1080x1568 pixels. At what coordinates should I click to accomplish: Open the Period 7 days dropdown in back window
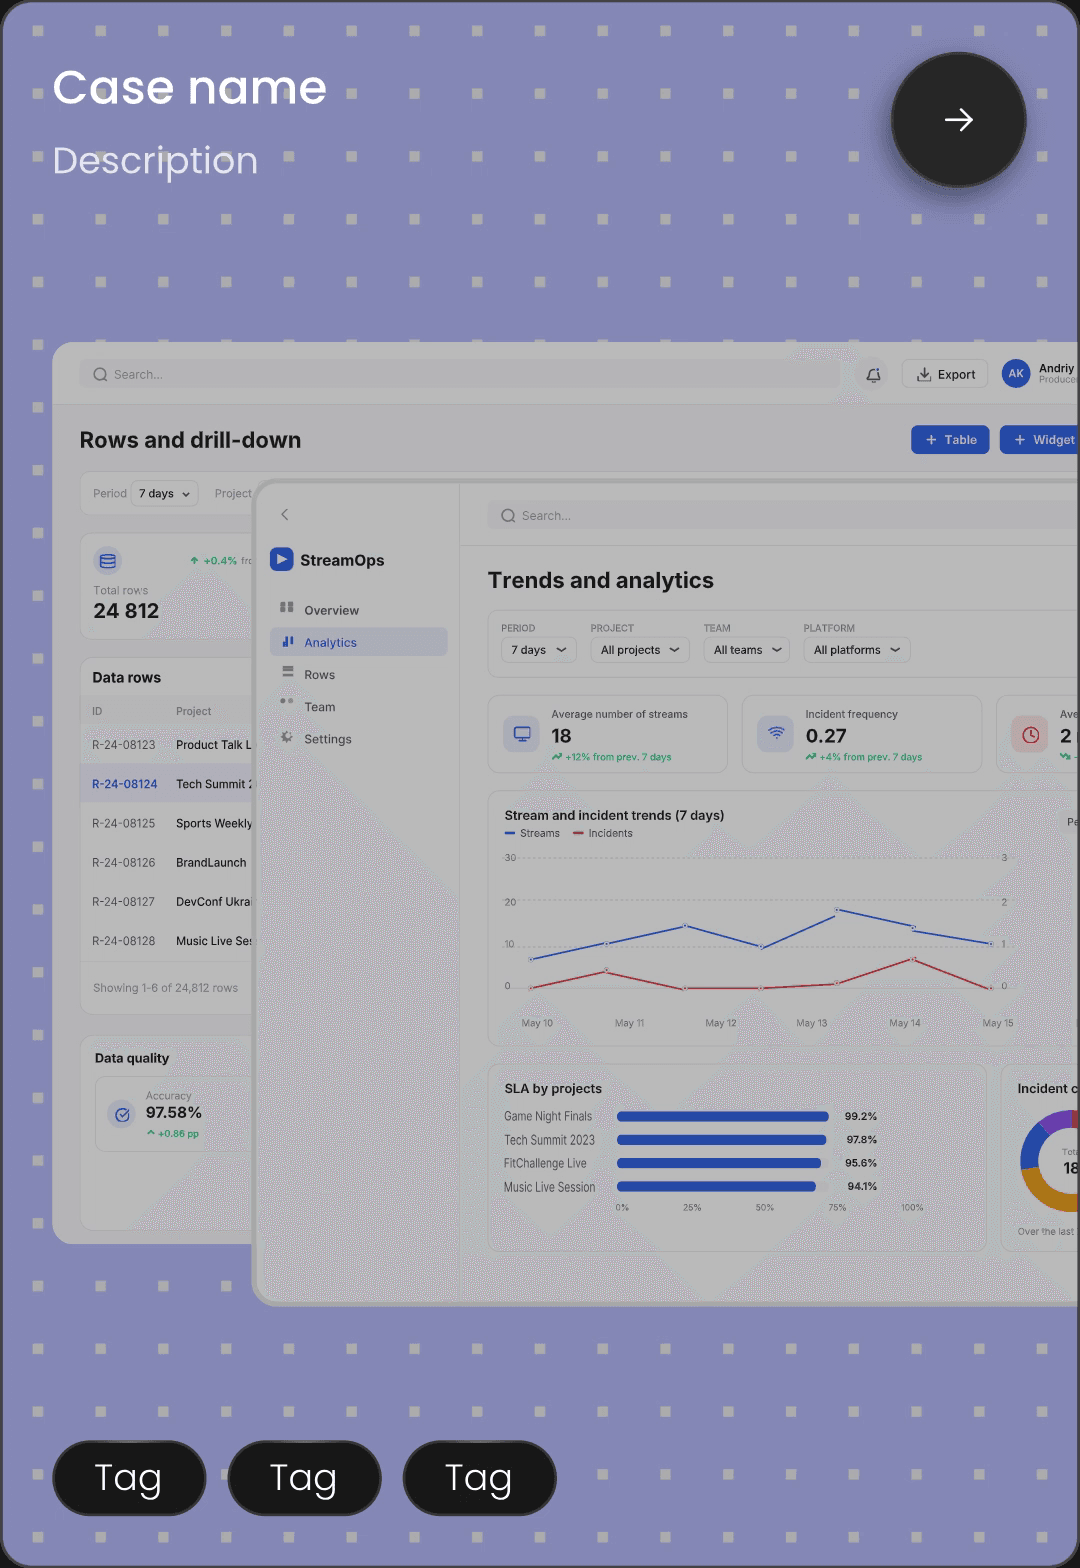coord(164,494)
